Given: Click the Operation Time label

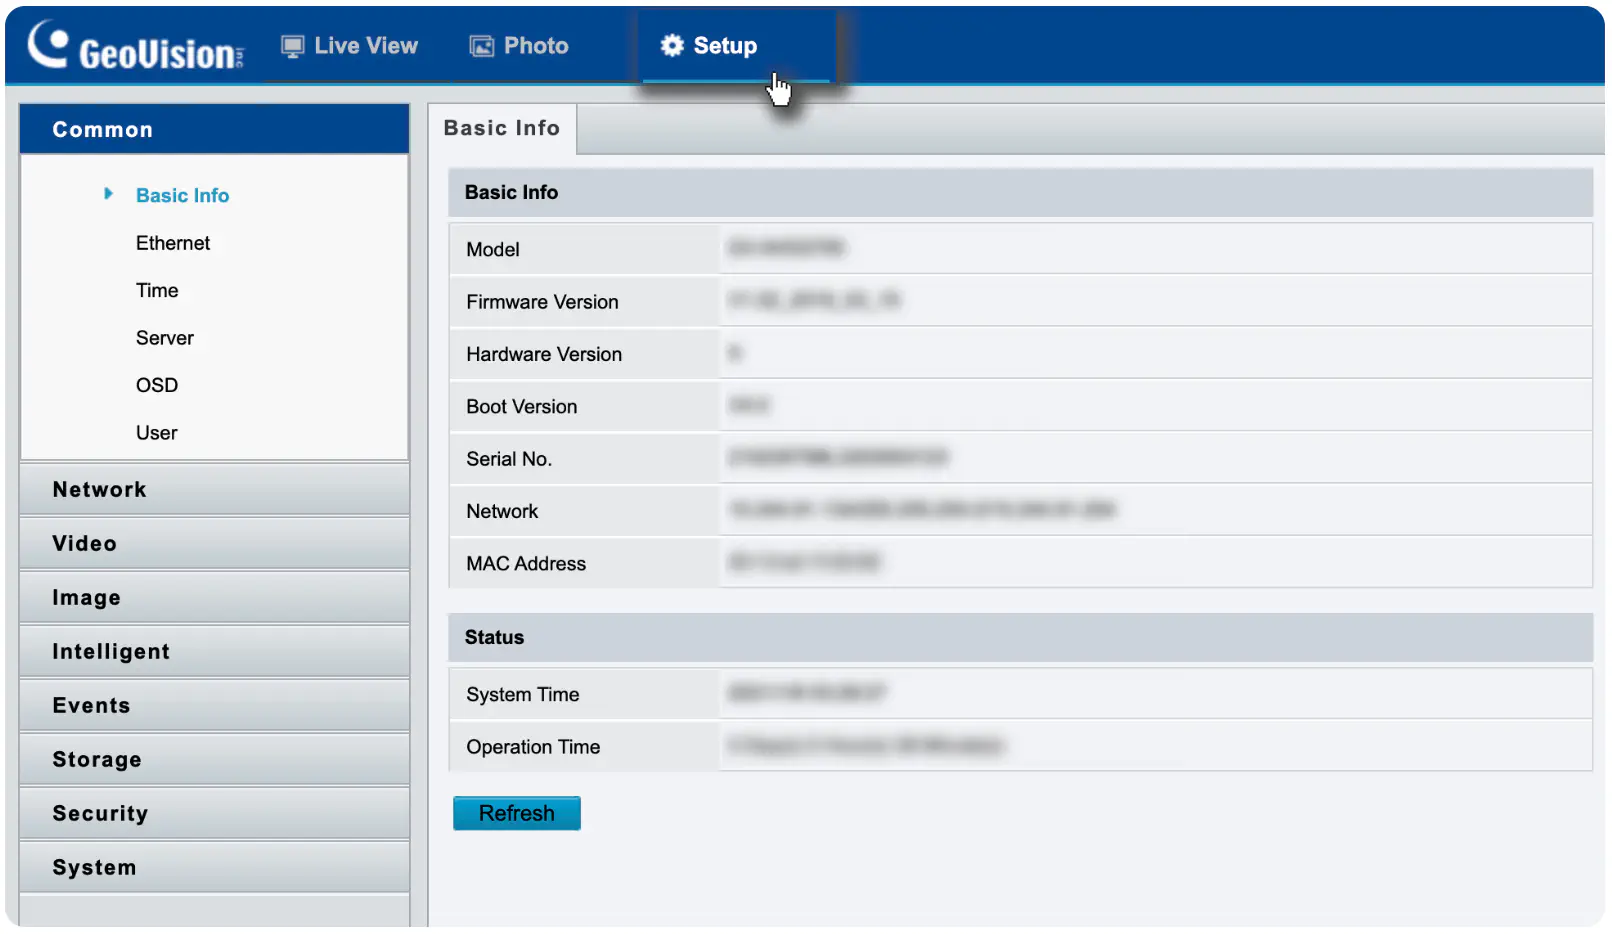Looking at the screenshot, I should pos(533,747).
